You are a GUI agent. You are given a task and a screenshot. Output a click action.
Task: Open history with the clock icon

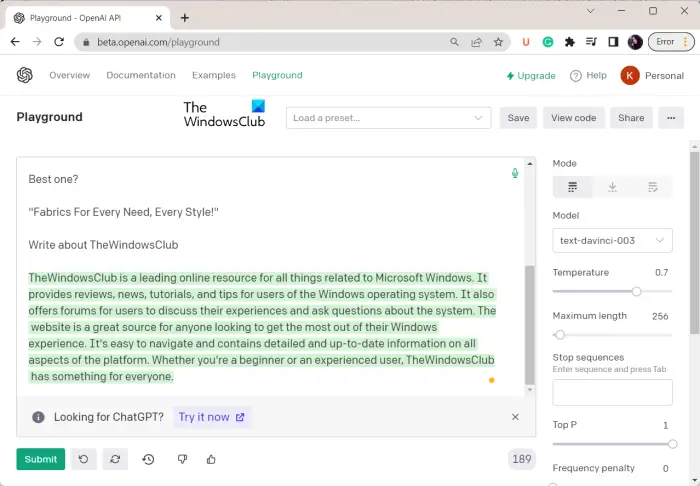point(149,459)
